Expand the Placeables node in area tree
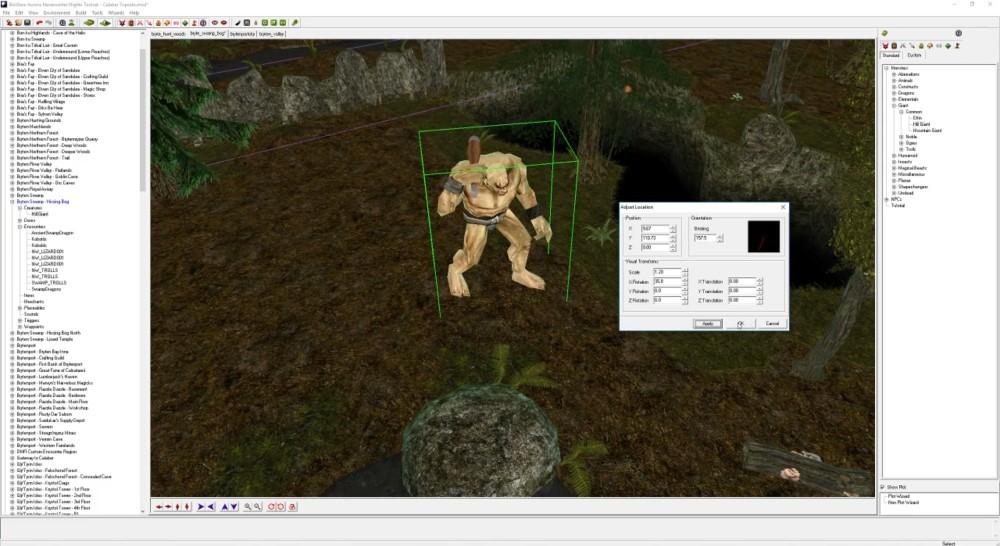Viewport: 1000px width, 546px height. point(20,307)
